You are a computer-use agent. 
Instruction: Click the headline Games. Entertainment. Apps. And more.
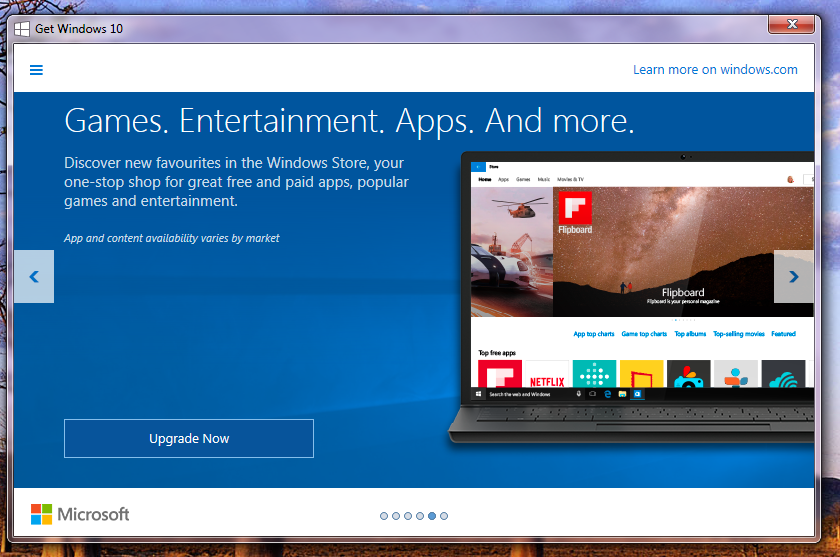[349, 121]
